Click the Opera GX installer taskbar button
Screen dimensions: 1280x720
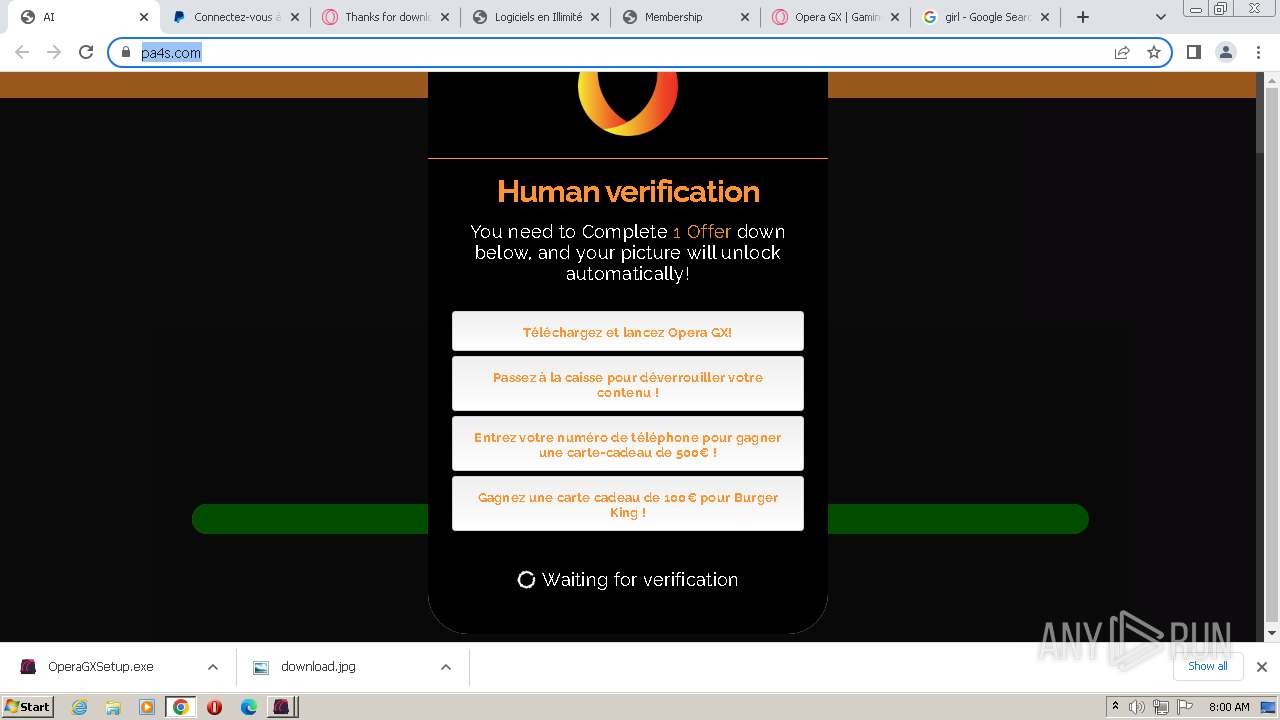pos(283,707)
